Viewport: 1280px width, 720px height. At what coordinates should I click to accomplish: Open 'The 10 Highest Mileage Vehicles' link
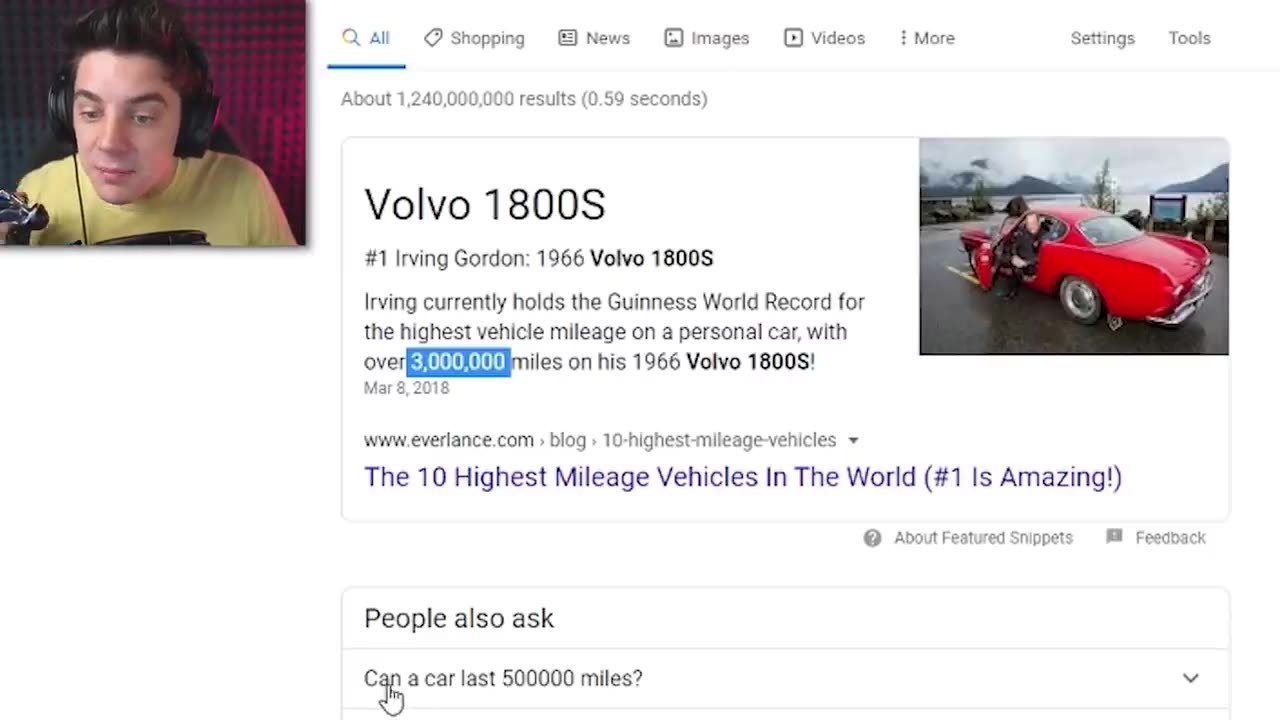742,477
